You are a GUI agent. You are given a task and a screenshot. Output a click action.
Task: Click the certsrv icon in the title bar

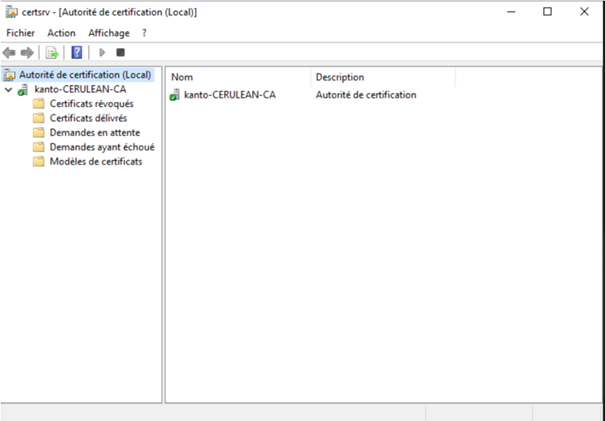point(12,12)
